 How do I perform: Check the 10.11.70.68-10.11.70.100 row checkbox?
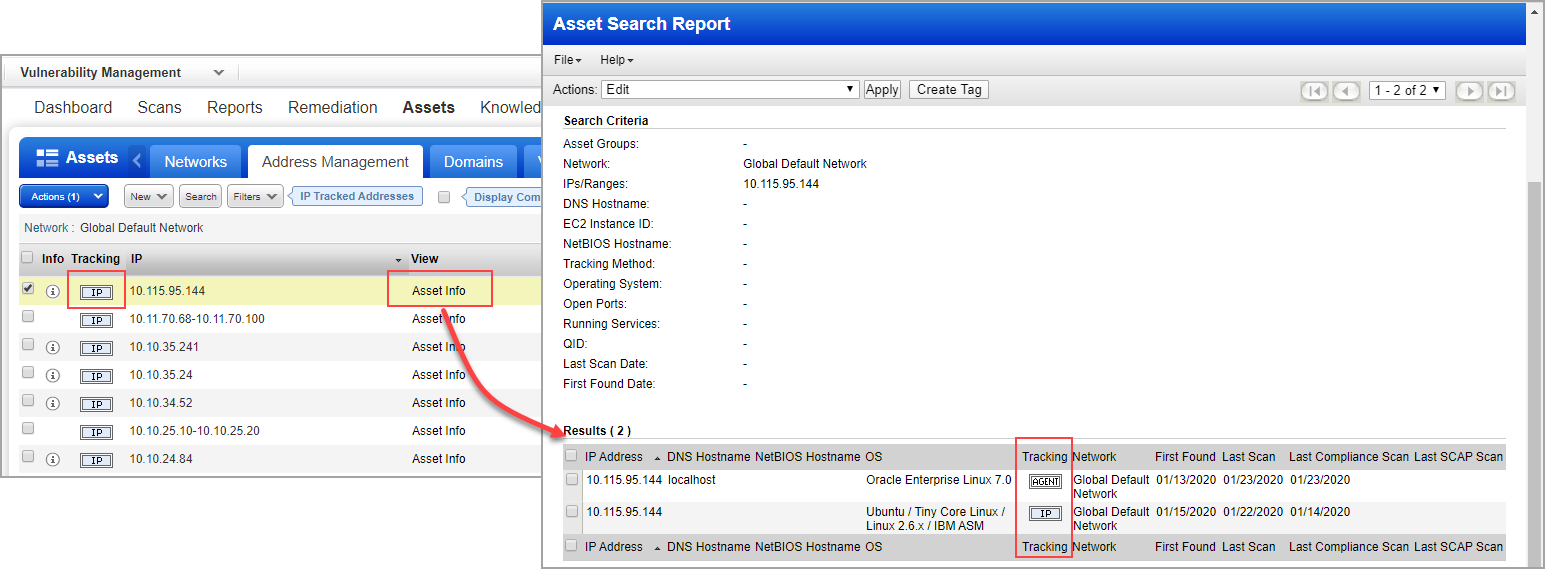click(x=28, y=316)
